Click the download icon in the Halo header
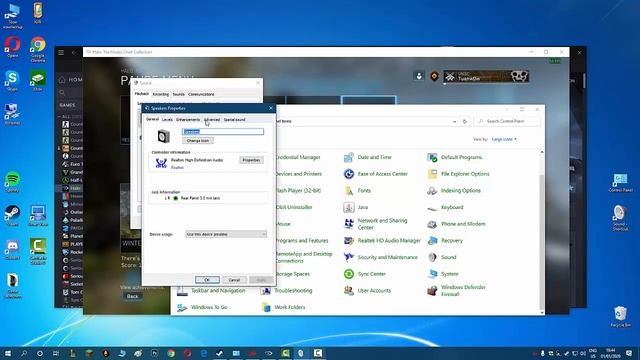This screenshot has height=360, width=640. pos(419,76)
